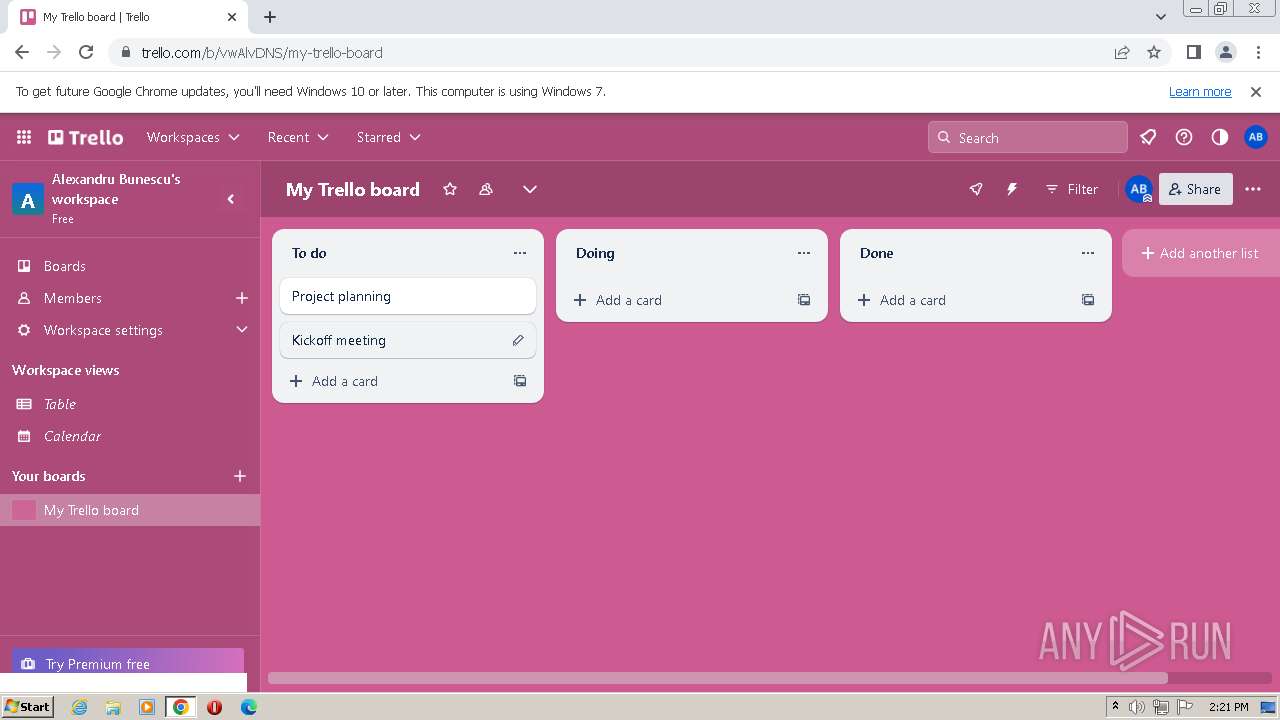This screenshot has height=720, width=1280.
Task: Click workspace A avatar tile
Action: click(27, 199)
